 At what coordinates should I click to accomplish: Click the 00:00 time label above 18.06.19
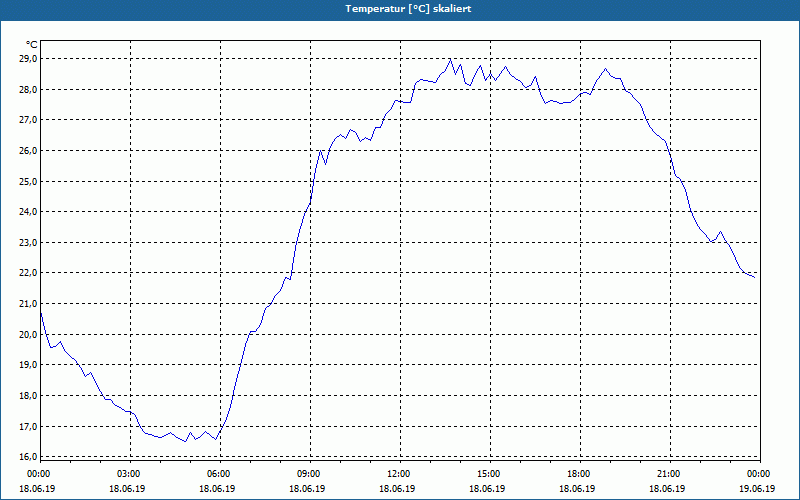(x=39, y=474)
